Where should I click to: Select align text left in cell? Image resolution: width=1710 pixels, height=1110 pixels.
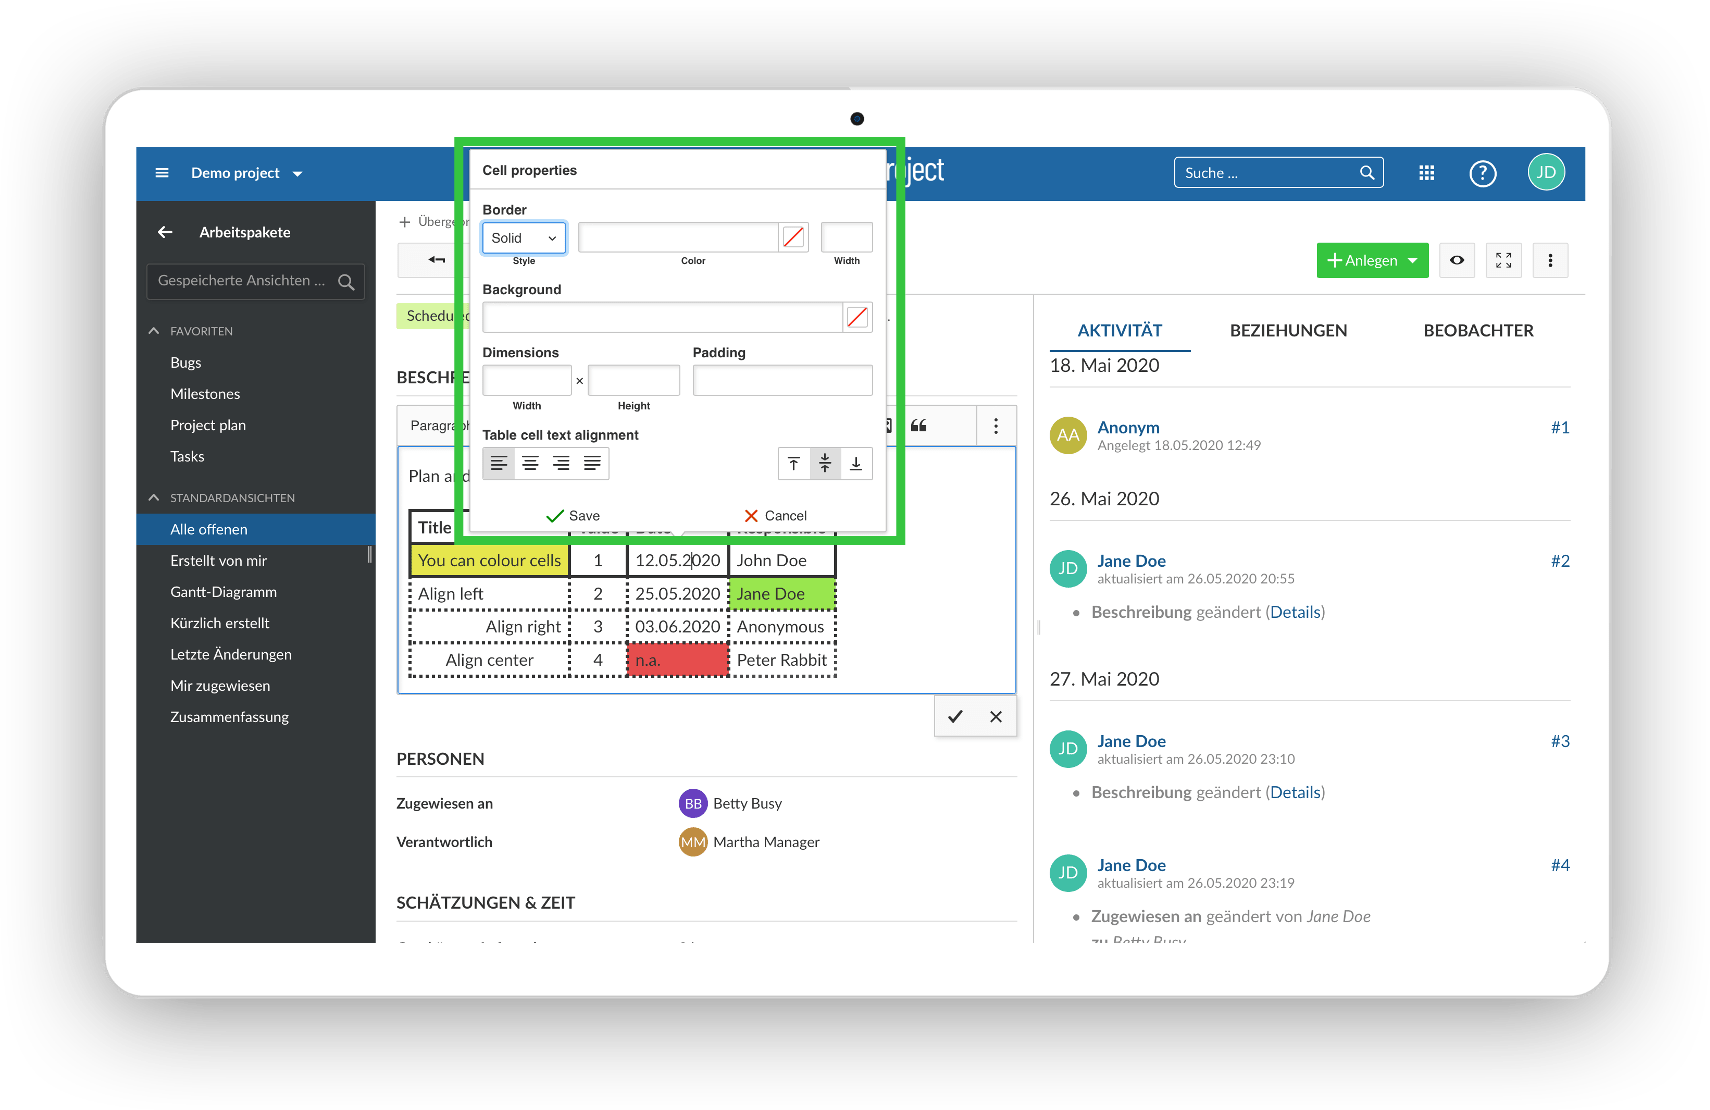[499, 464]
